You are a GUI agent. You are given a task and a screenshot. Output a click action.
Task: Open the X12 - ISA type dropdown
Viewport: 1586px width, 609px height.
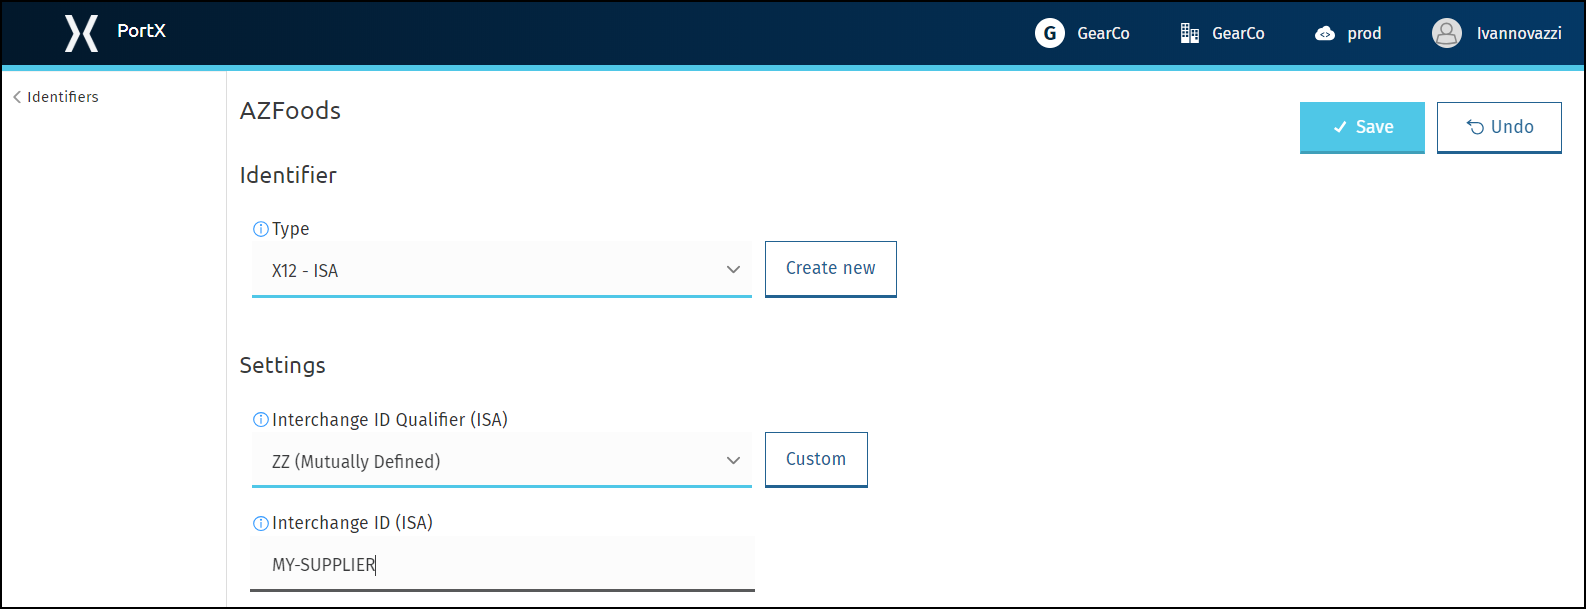click(501, 270)
